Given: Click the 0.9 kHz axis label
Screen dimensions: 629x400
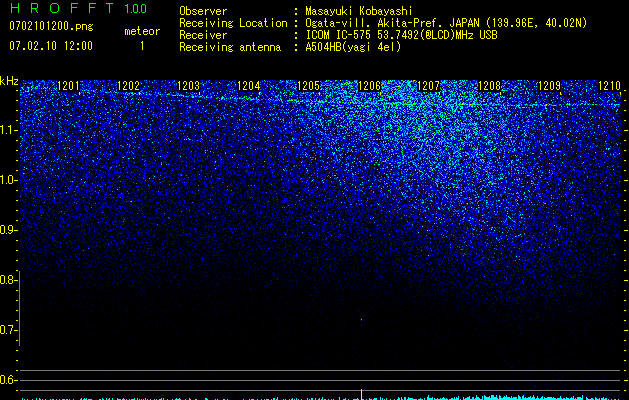Looking at the screenshot, I should [x=8, y=230].
